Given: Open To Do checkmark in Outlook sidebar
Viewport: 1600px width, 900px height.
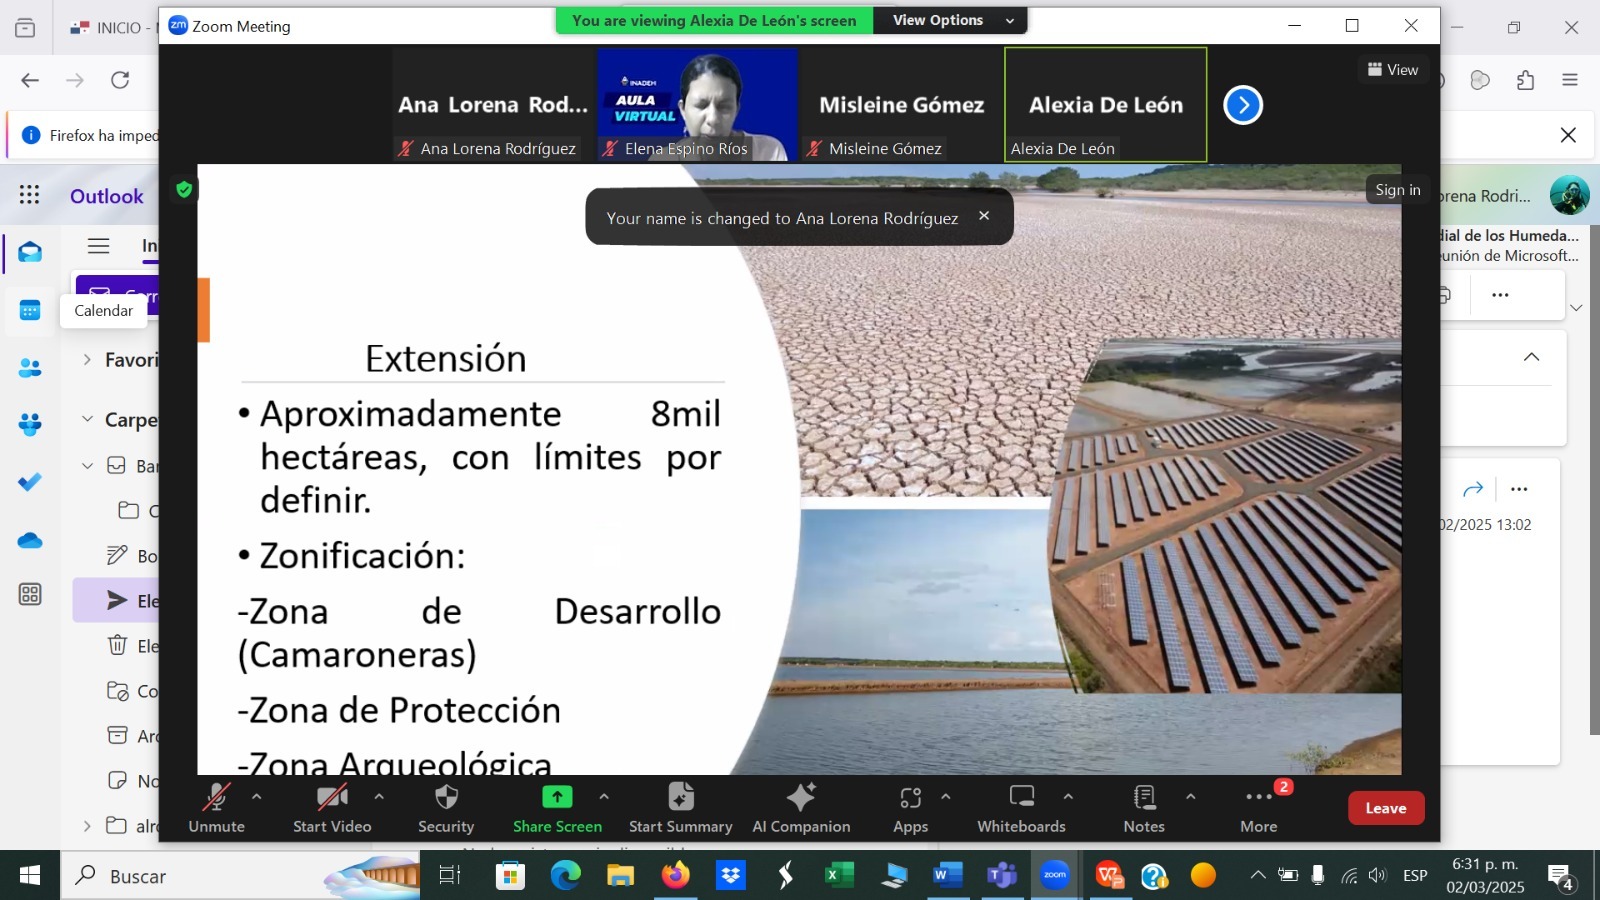Looking at the screenshot, I should click(30, 482).
